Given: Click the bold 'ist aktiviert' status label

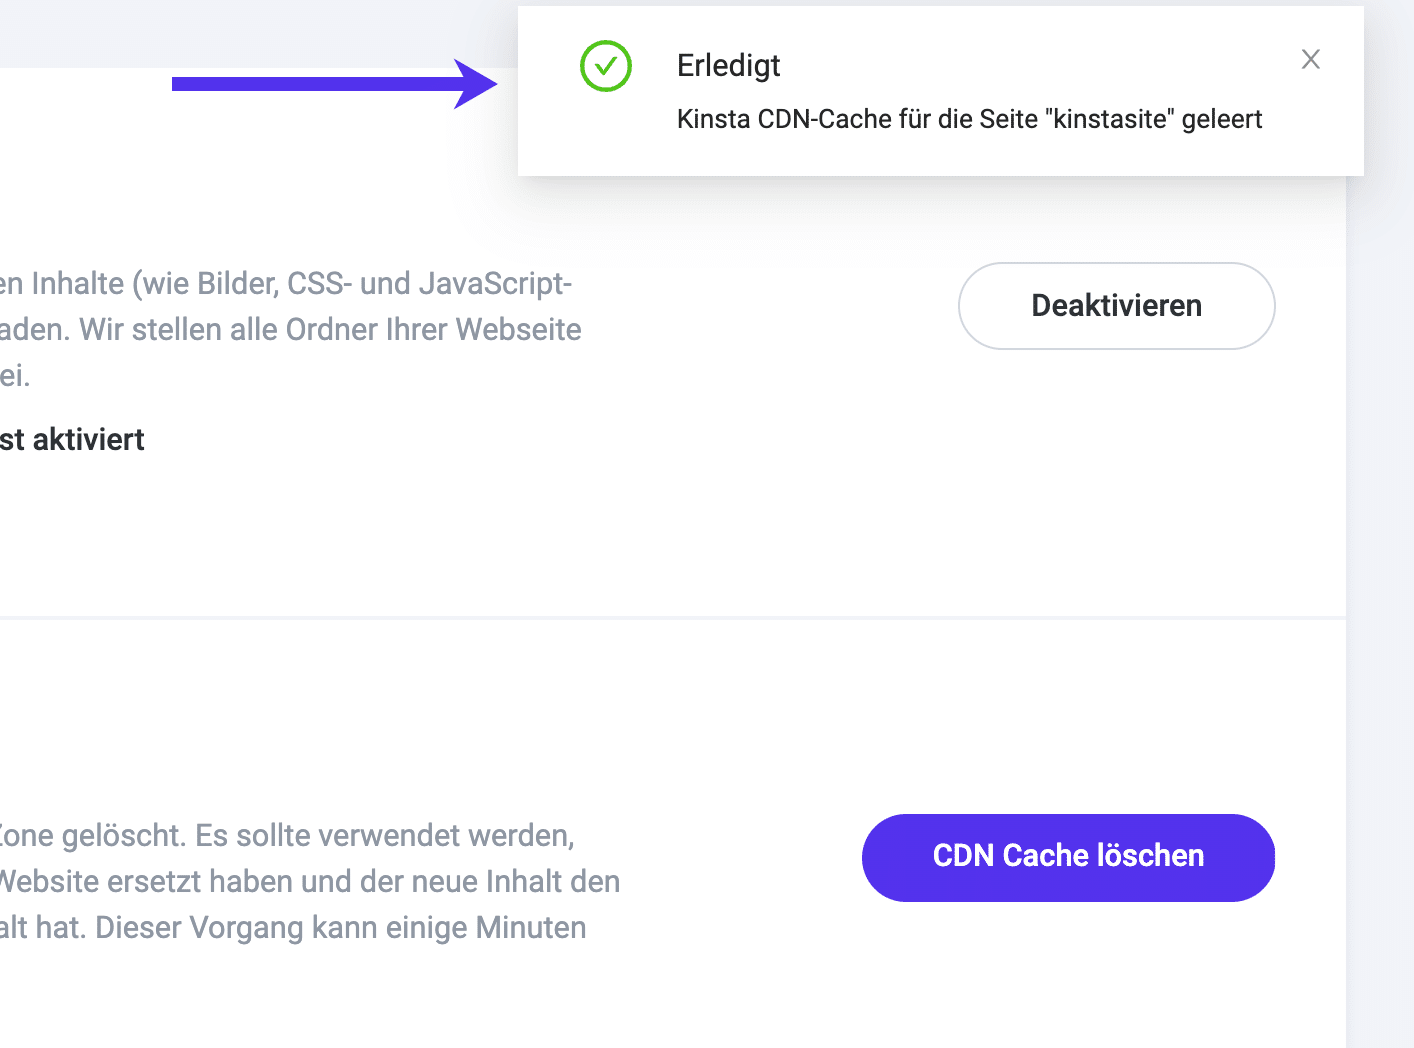Looking at the screenshot, I should (x=72, y=439).
